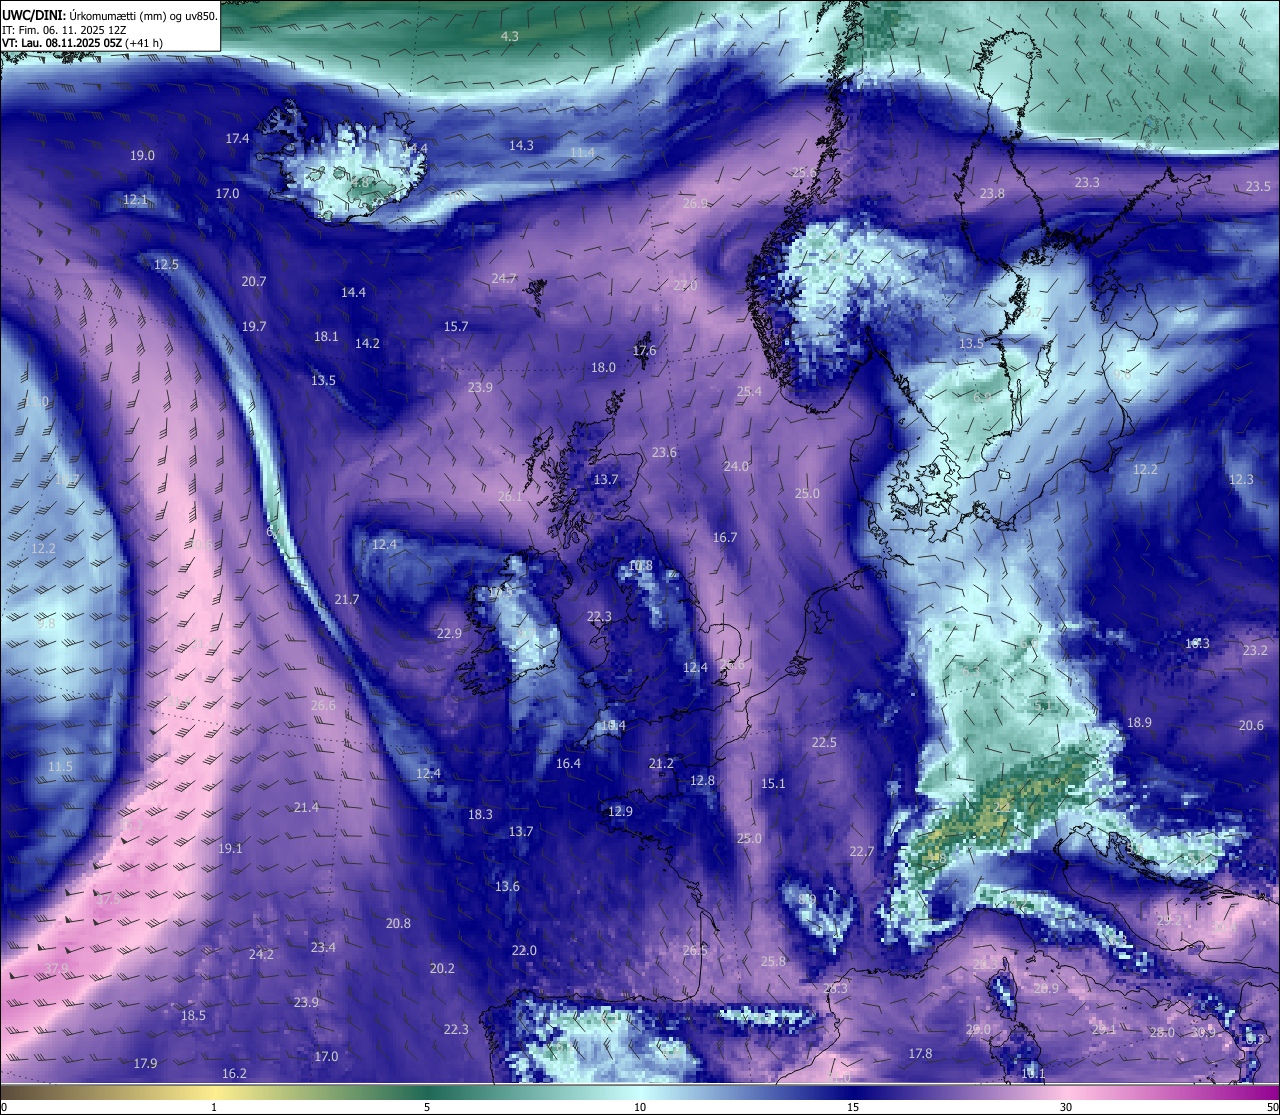Click the 12.3 value label
The height and width of the screenshot is (1115, 1280).
(x=1240, y=480)
